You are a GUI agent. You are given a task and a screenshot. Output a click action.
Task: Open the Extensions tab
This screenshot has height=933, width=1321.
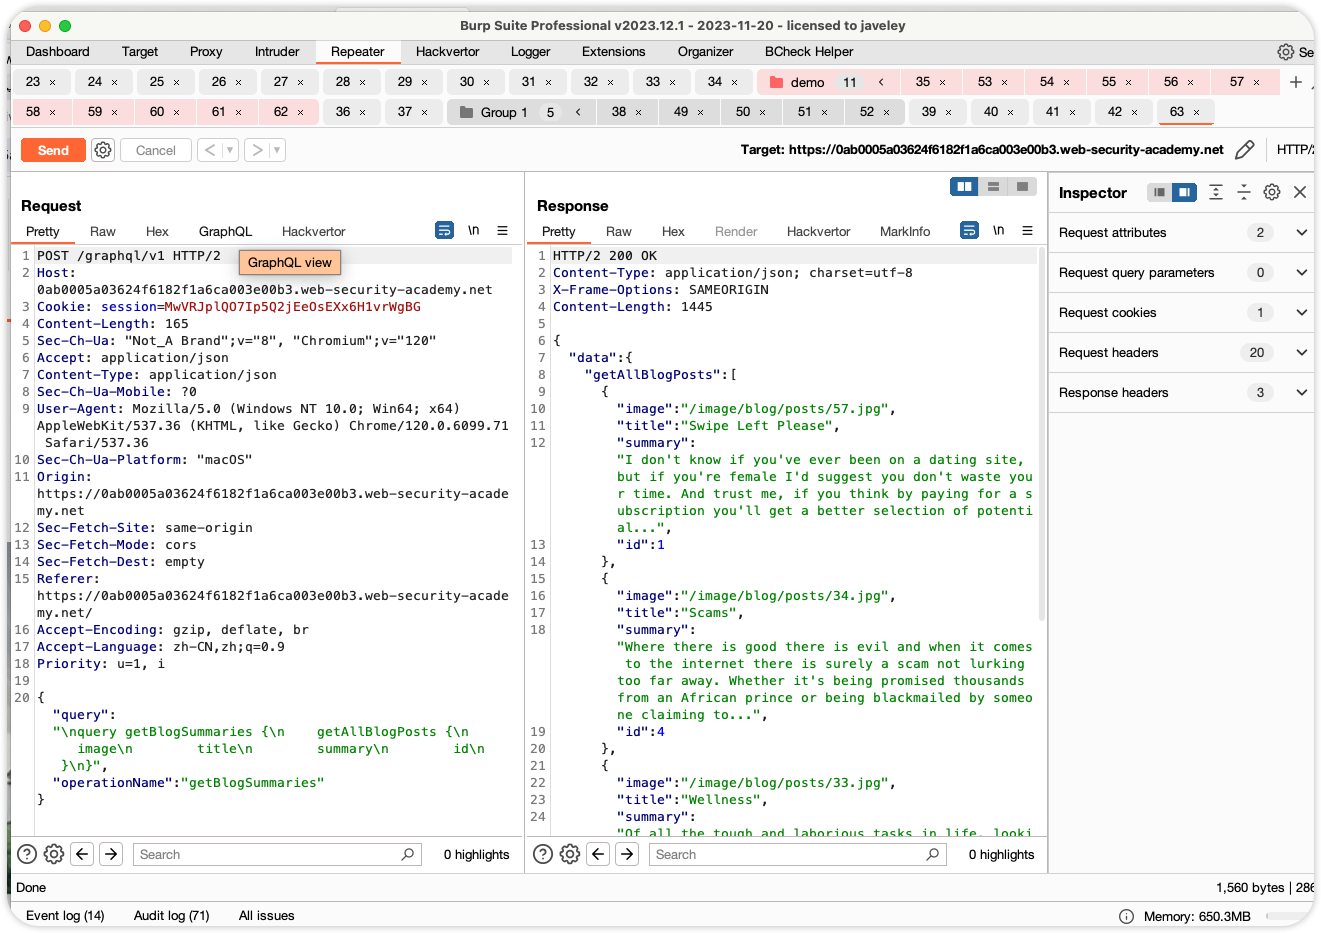(613, 52)
